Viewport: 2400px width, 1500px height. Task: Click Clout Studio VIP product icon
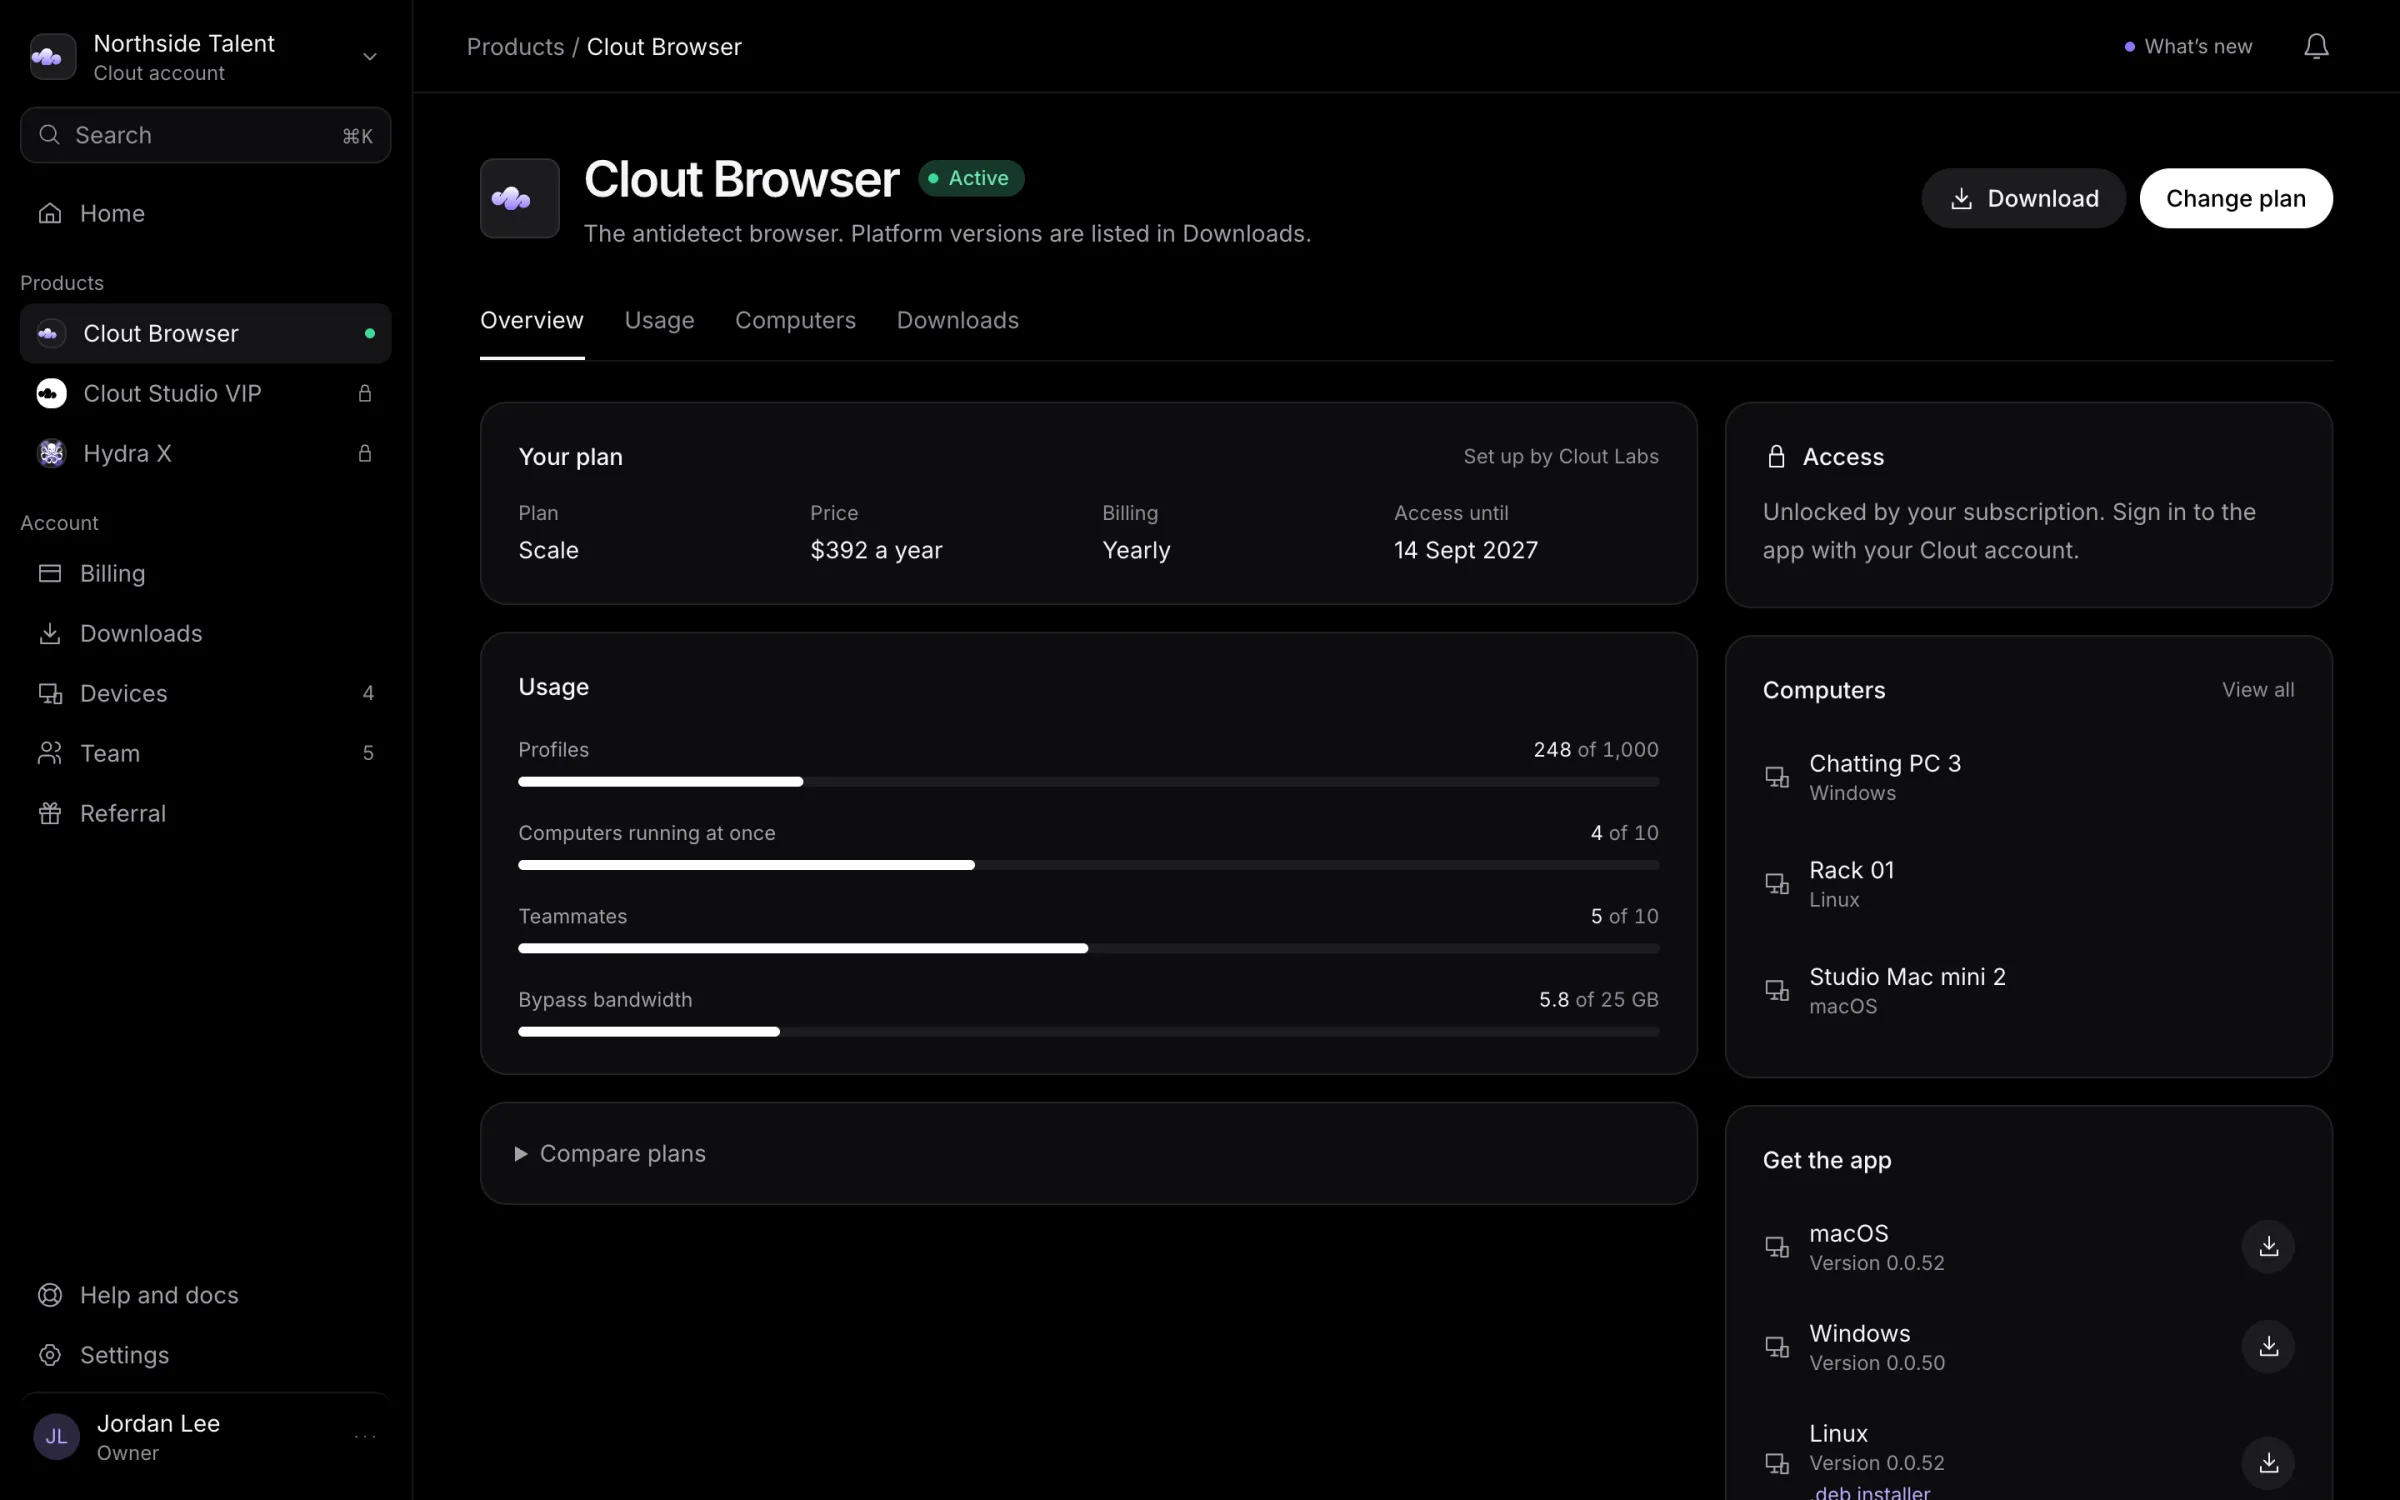51,393
